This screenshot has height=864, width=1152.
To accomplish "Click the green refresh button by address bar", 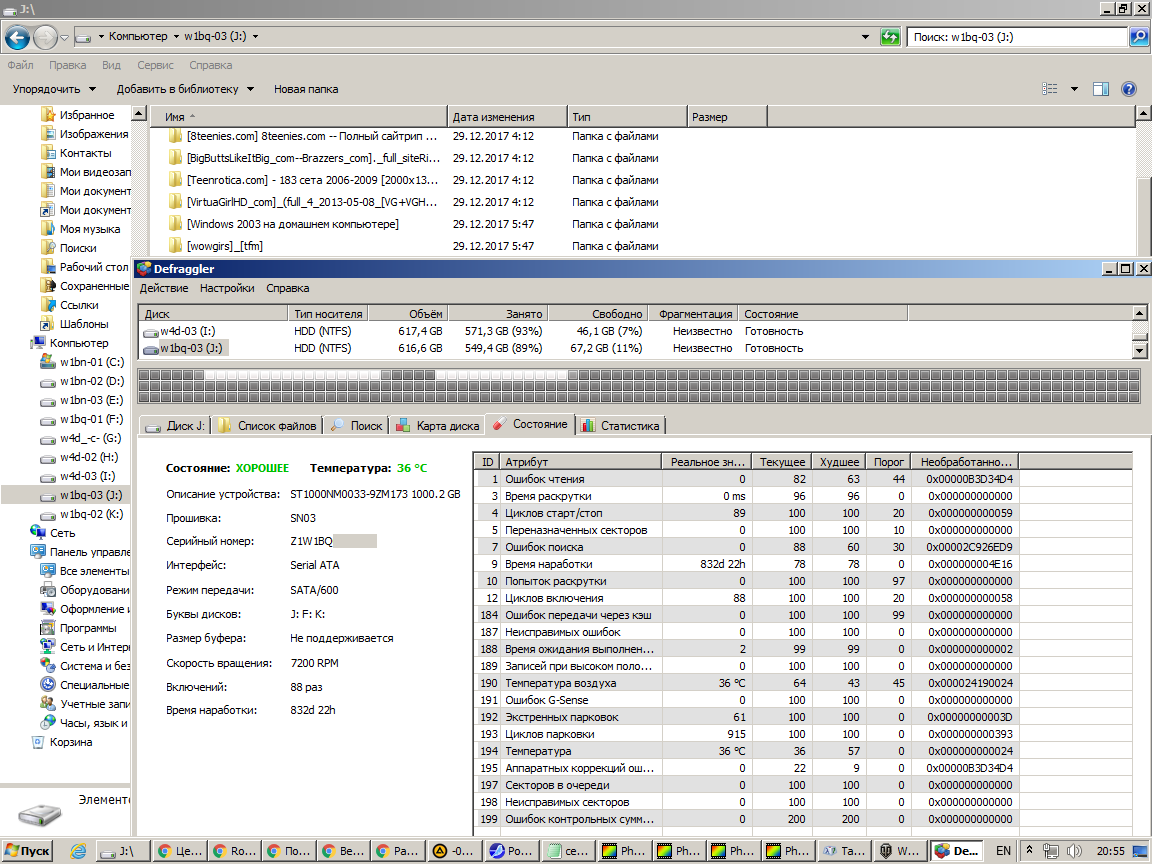I will tap(889, 37).
